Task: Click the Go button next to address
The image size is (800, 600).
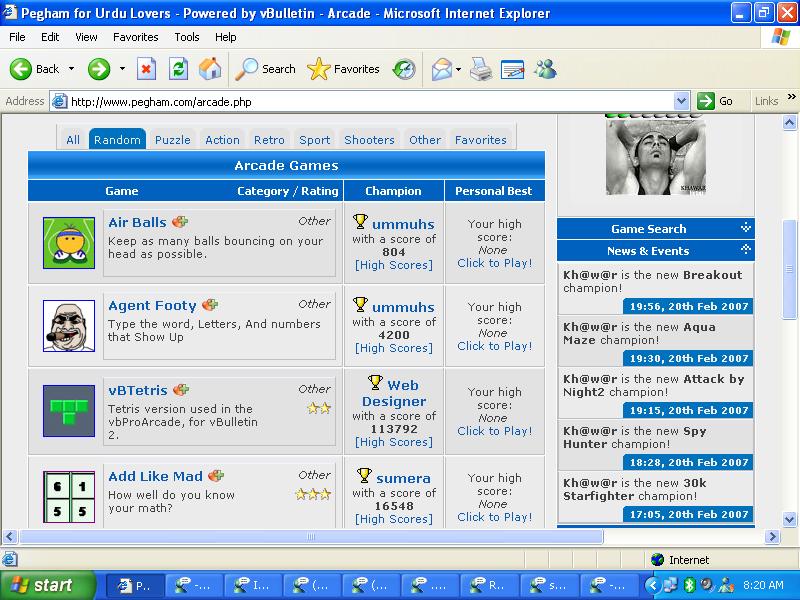Action: point(715,101)
